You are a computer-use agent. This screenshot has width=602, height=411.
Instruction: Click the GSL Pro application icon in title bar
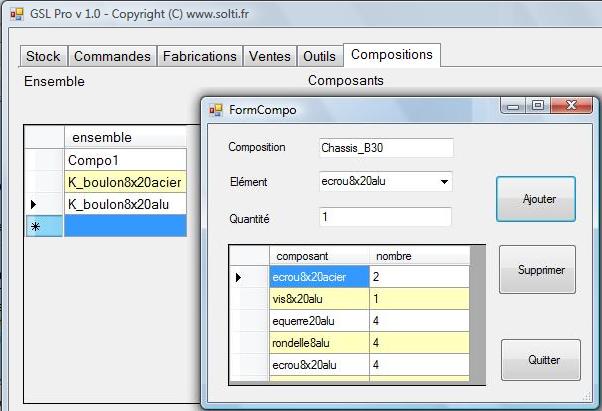(x=17, y=14)
